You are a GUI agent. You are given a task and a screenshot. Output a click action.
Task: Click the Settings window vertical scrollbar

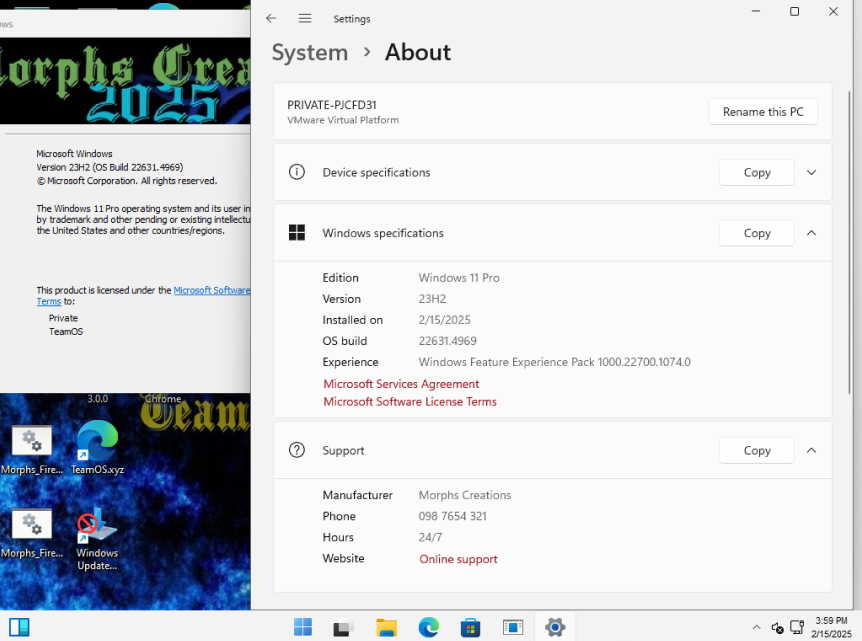[x=850, y=242]
